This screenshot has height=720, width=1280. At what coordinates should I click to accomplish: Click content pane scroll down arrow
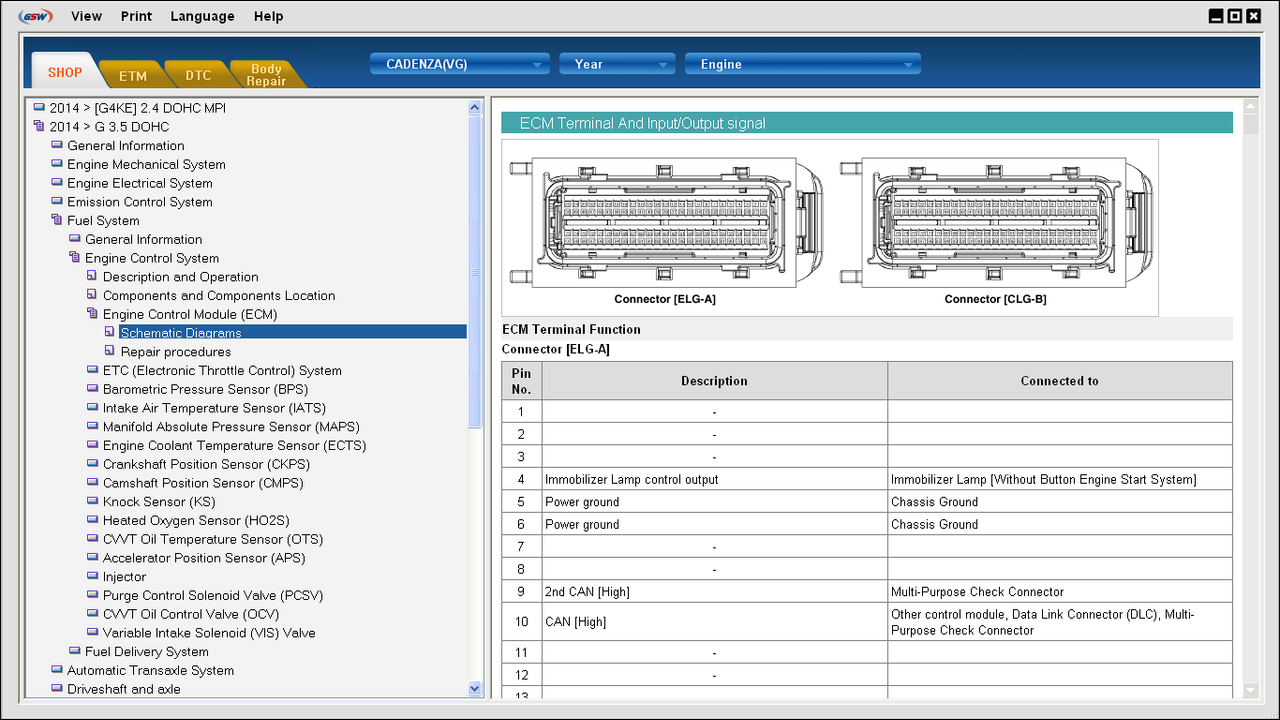(1250, 690)
